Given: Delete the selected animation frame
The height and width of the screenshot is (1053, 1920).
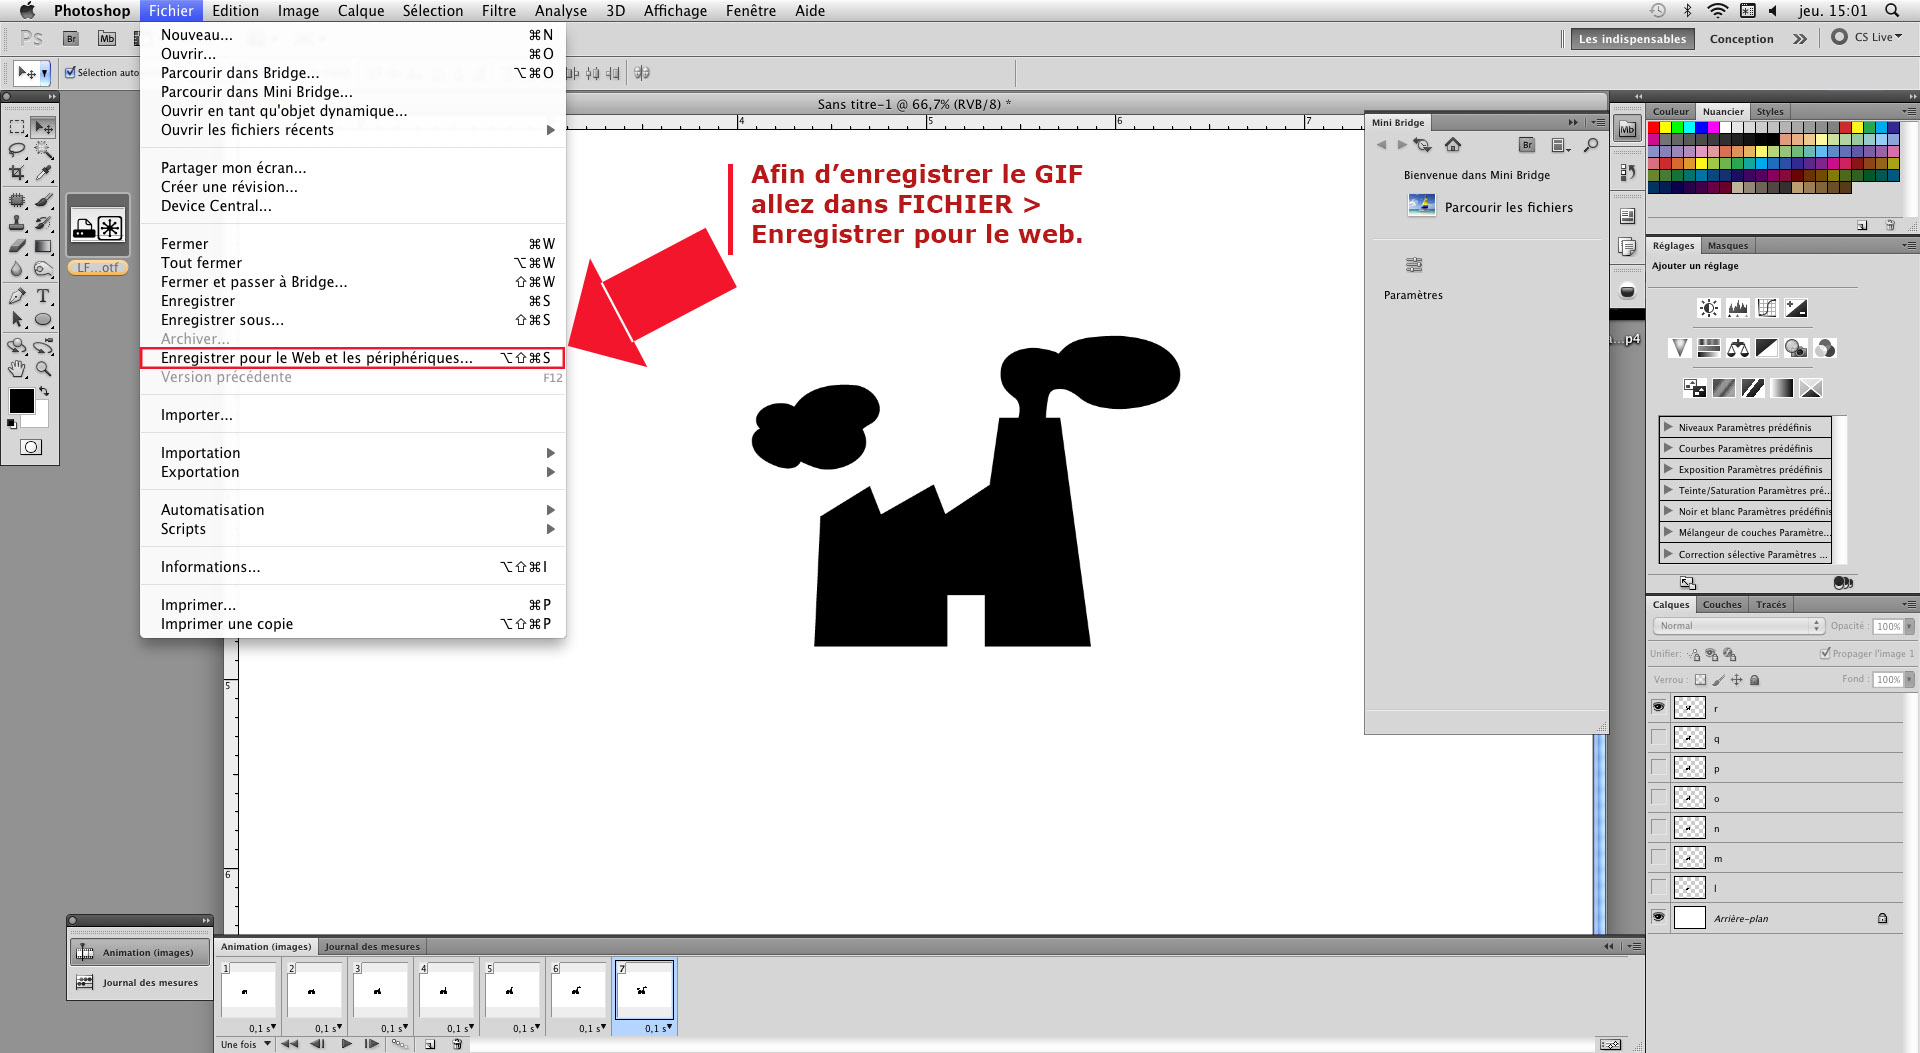Looking at the screenshot, I should [457, 1044].
